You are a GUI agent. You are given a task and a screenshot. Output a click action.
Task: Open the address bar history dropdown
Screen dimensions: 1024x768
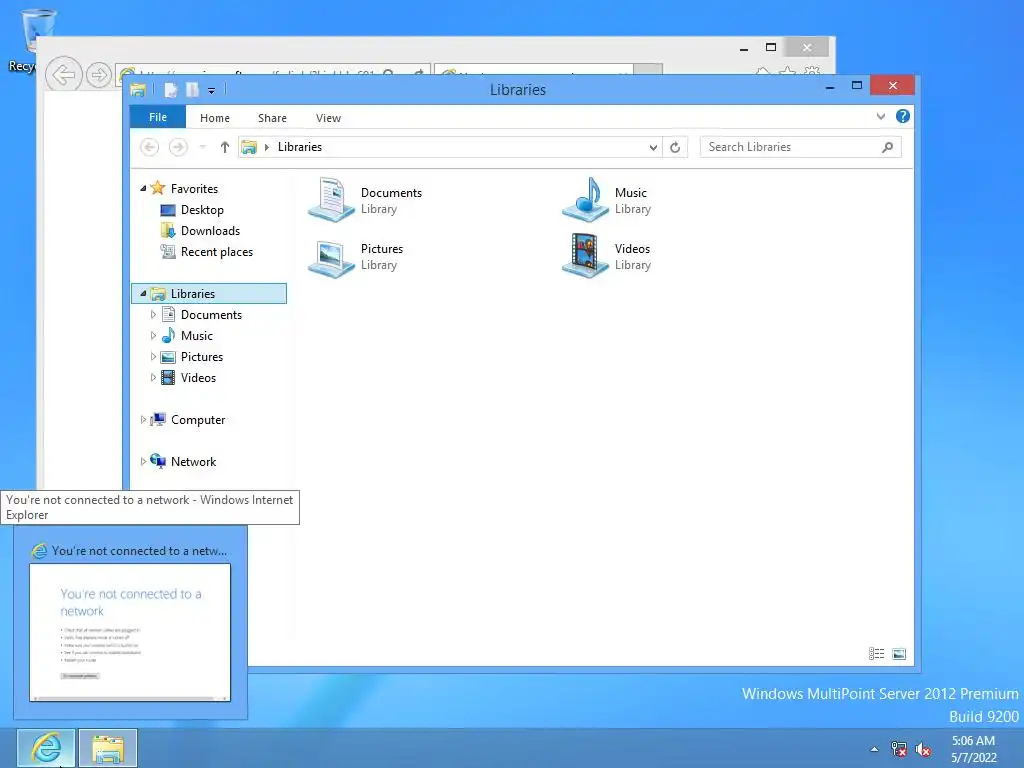pos(653,148)
